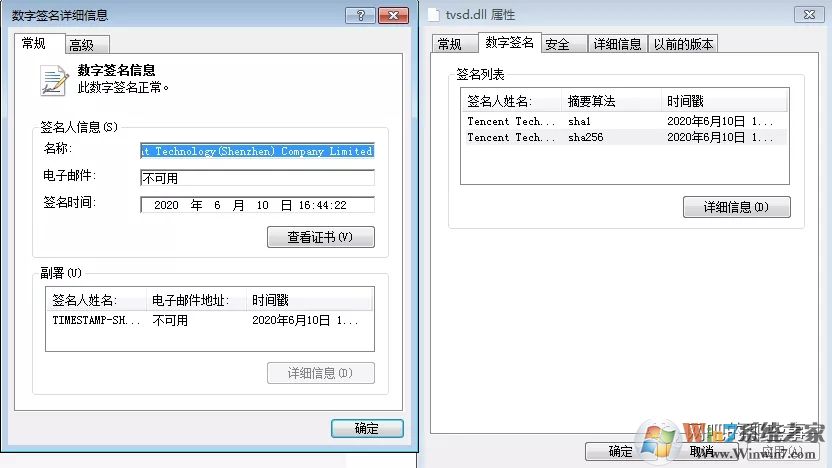Select 常规 tab in signature details dialog
The height and width of the screenshot is (468, 832).
(x=39, y=43)
